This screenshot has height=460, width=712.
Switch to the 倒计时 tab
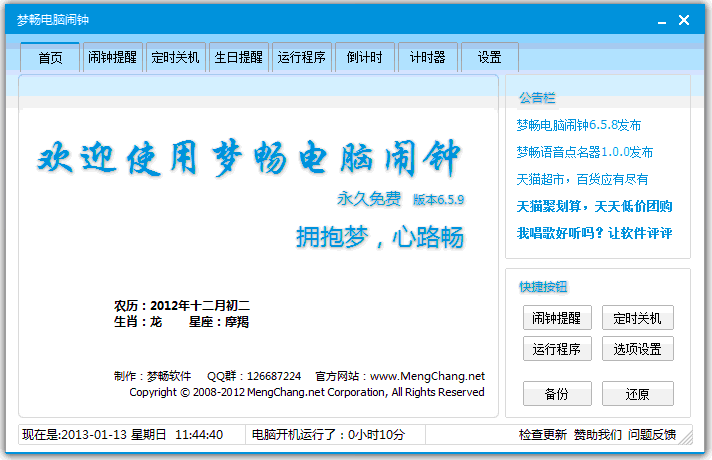click(365, 57)
